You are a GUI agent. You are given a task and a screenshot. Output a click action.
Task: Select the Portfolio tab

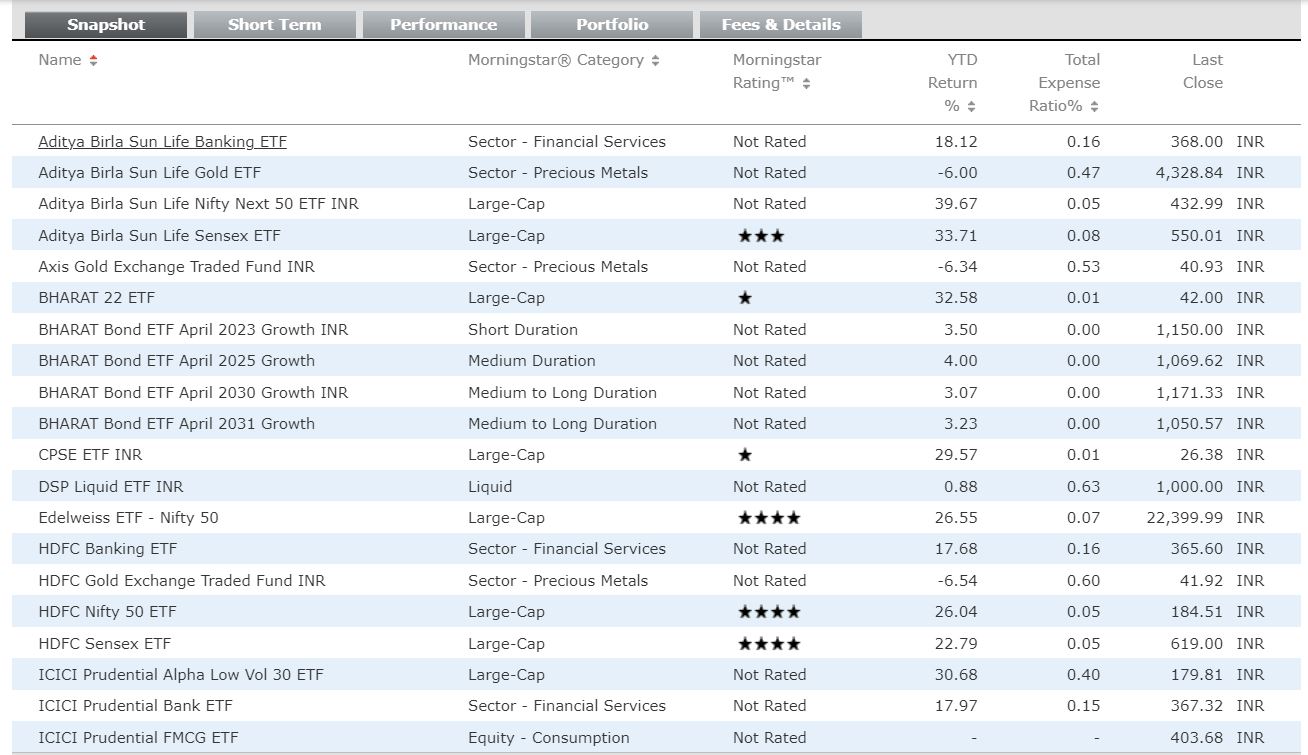(612, 25)
